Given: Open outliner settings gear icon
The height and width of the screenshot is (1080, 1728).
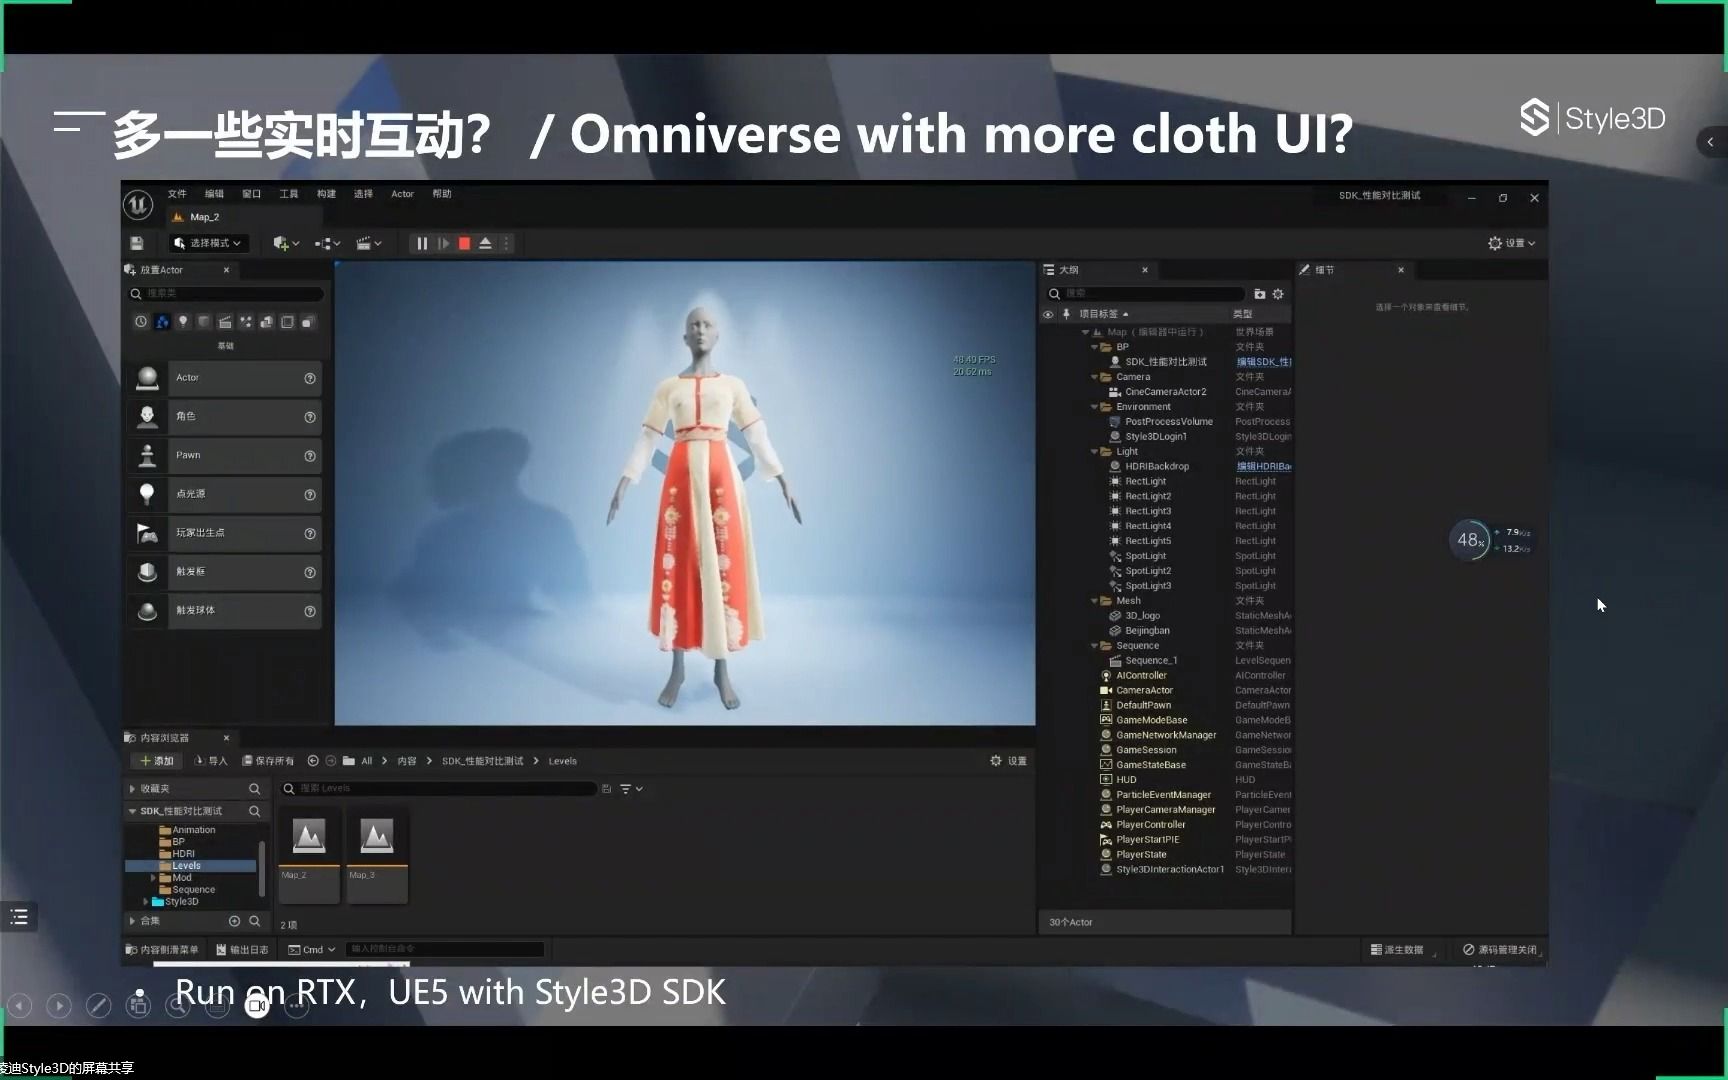Looking at the screenshot, I should (x=1278, y=294).
